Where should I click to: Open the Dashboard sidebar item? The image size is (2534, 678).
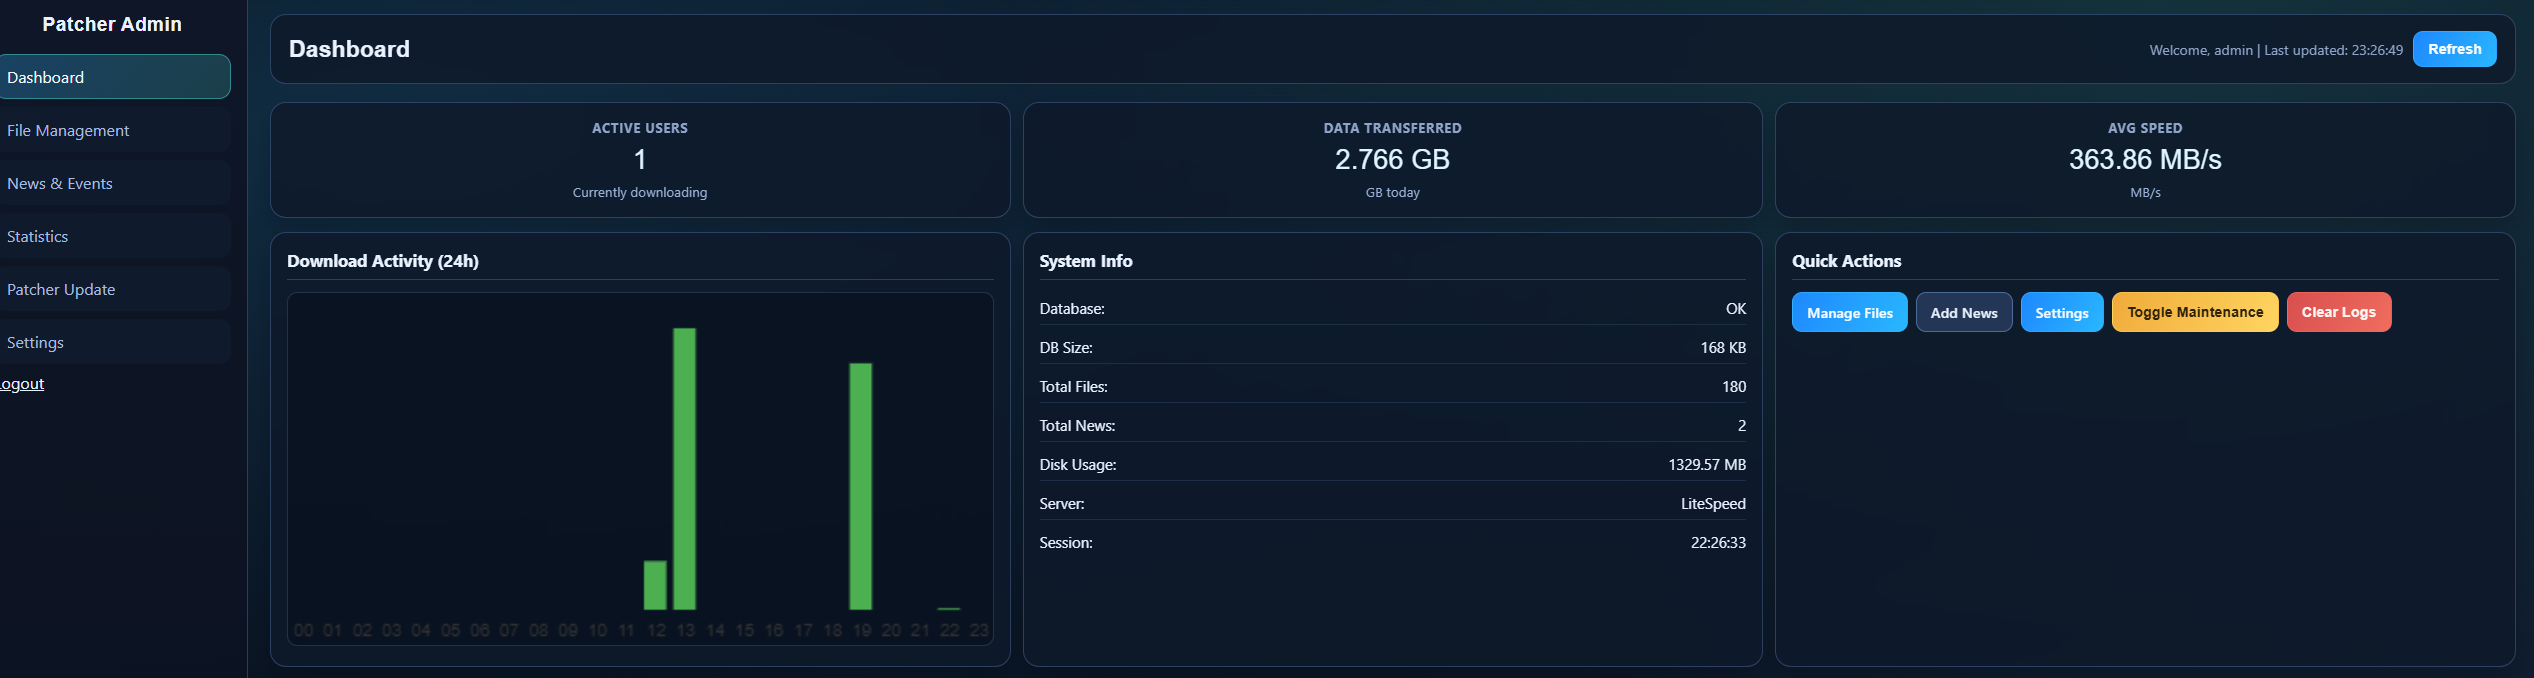coord(115,77)
